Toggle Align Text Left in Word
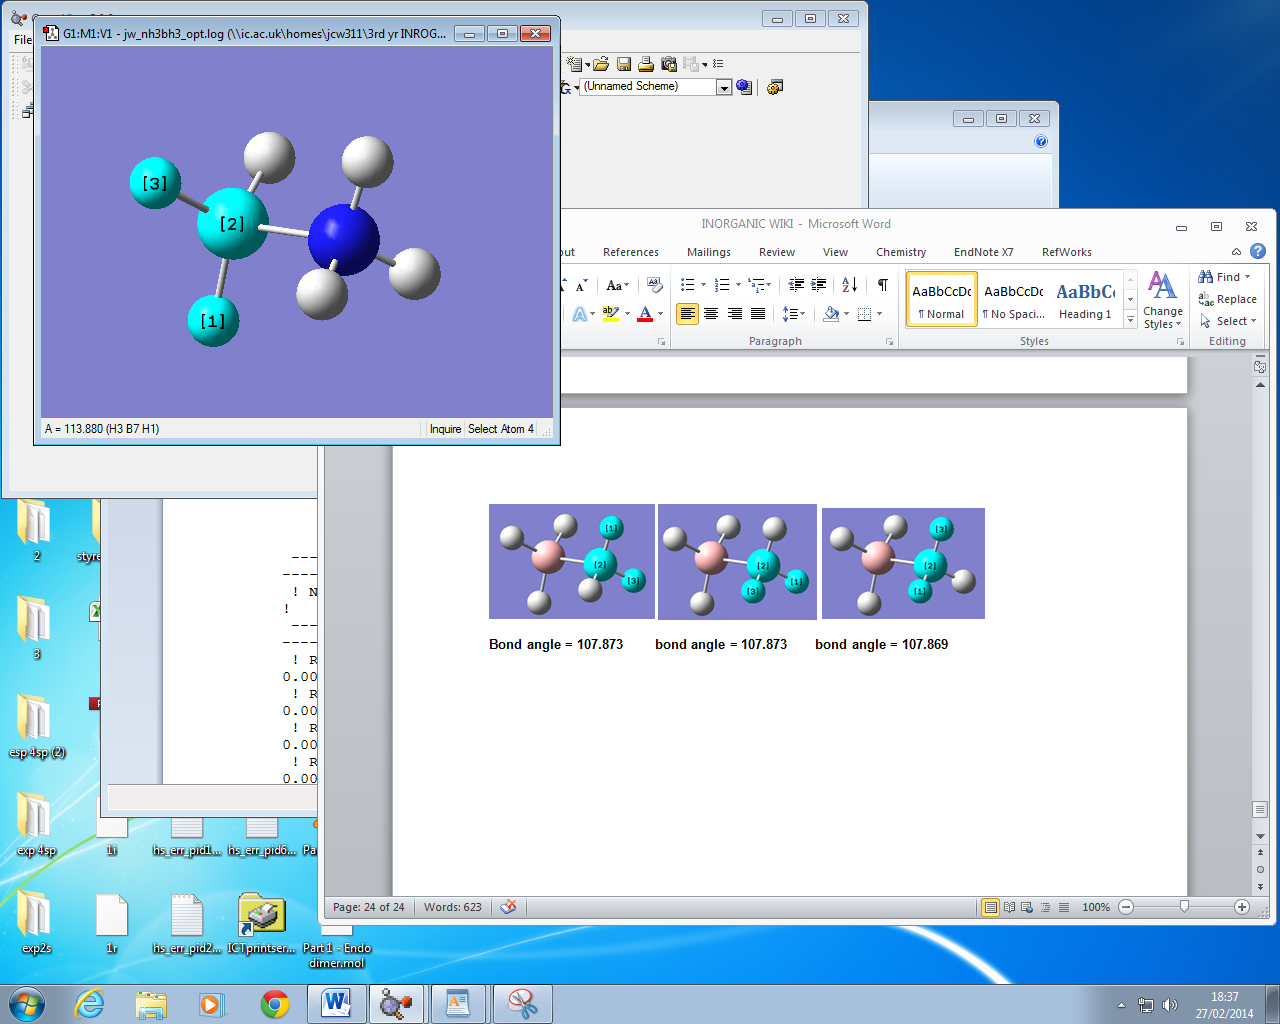Screen dimensions: 1280x1024 [688, 314]
